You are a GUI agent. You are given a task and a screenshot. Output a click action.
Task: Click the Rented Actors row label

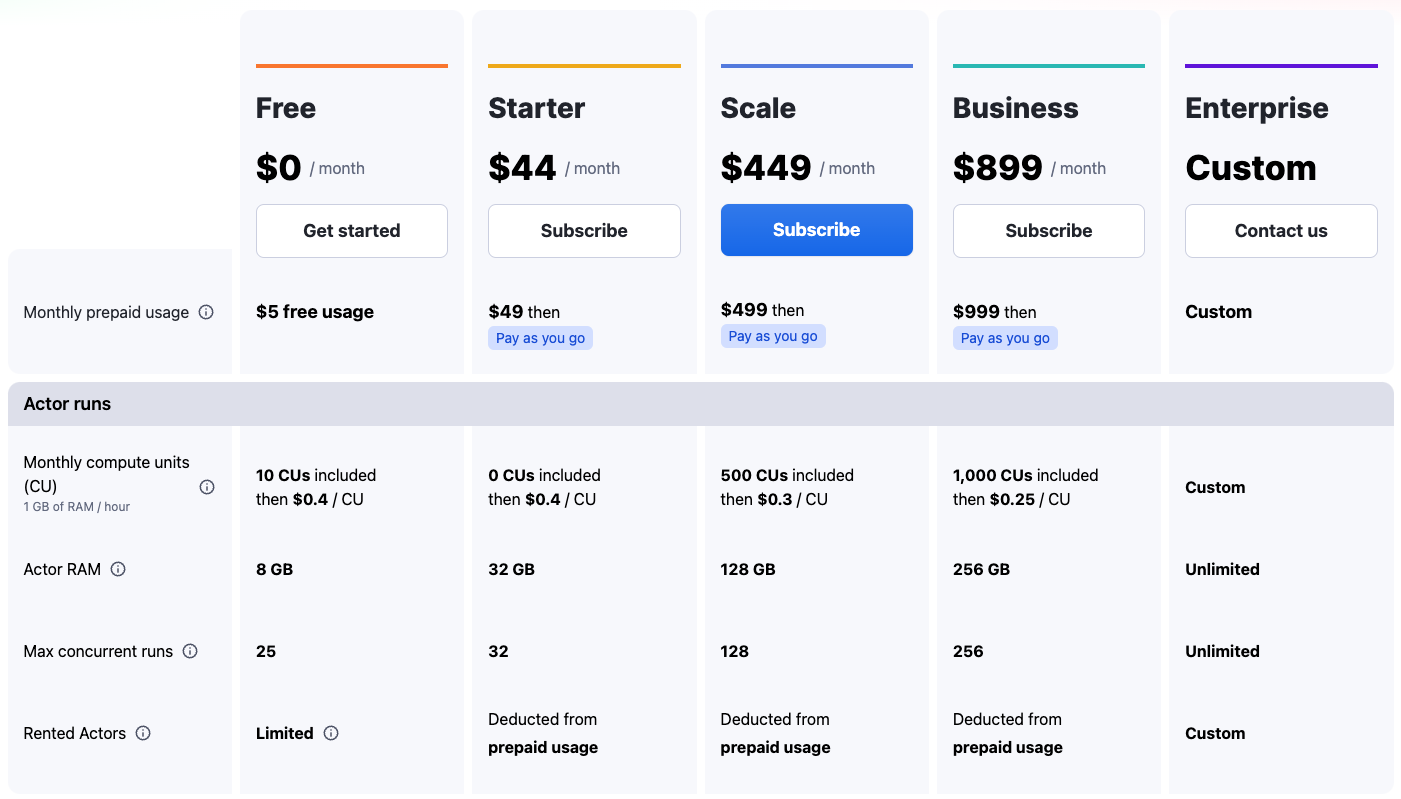tap(75, 733)
